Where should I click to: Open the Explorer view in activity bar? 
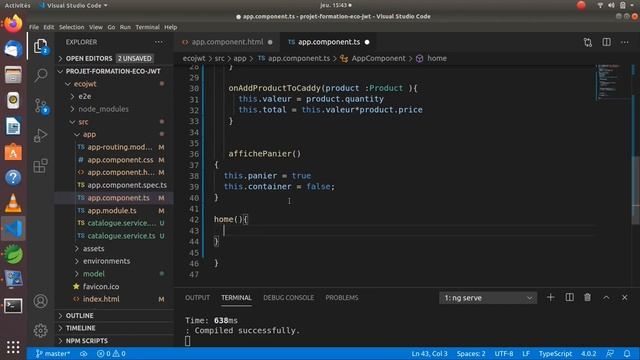point(40,47)
